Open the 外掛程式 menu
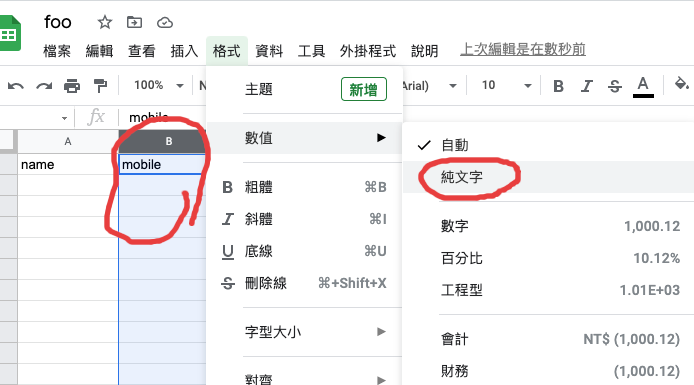This screenshot has height=385, width=694. coord(368,51)
